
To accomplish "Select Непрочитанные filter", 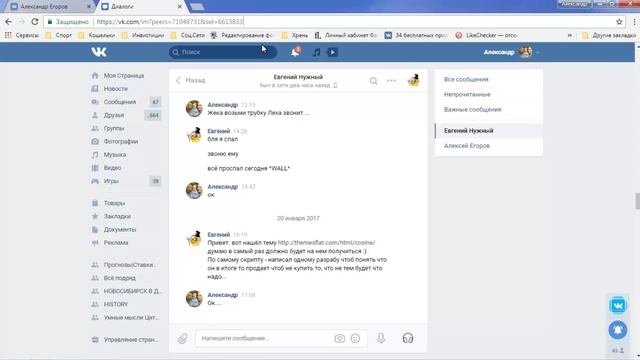I will point(467,94).
